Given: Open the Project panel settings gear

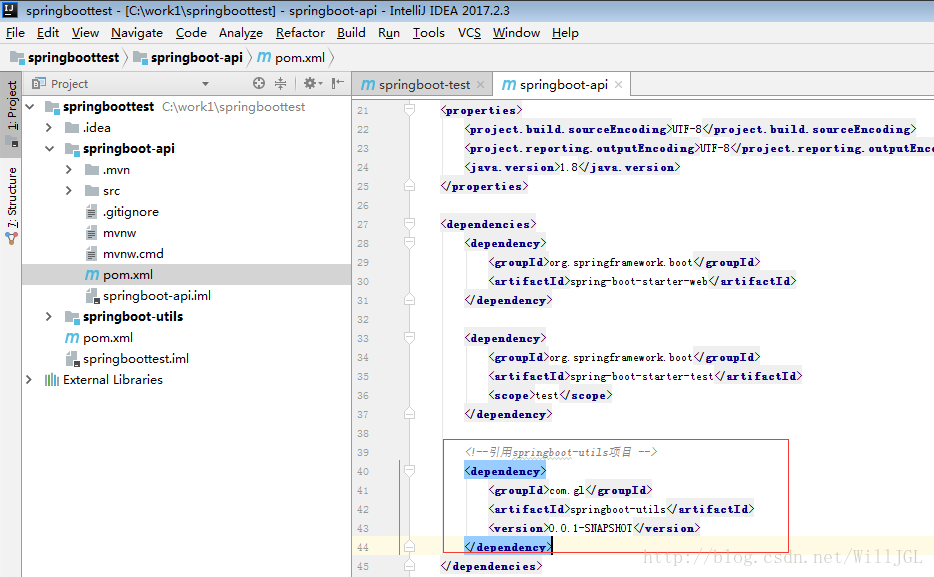Looking at the screenshot, I should (310, 84).
